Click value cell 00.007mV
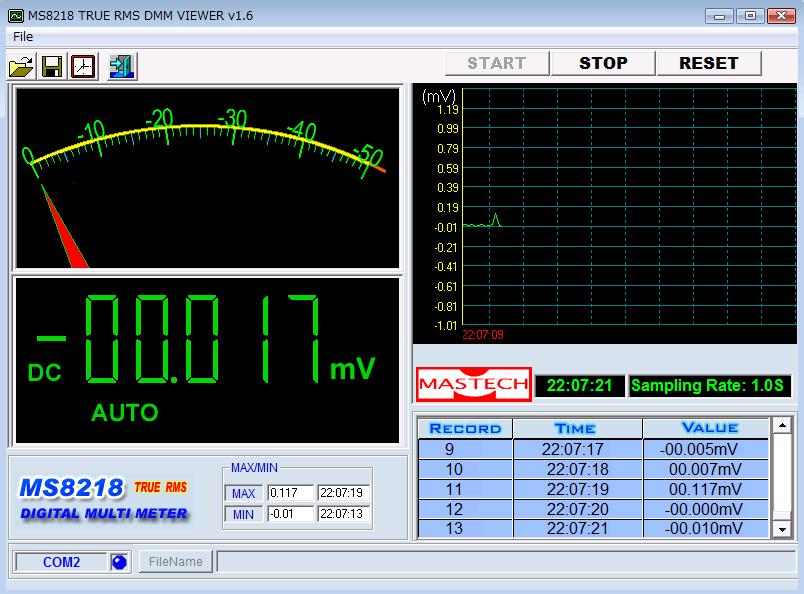 [706, 469]
